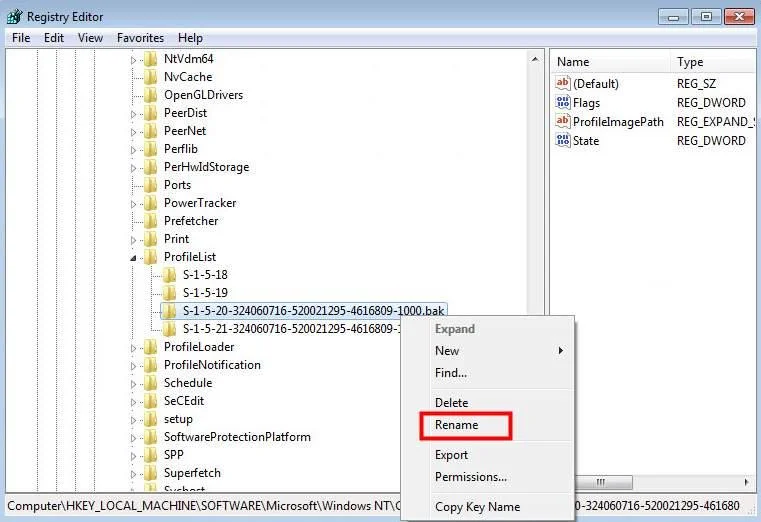Expand the ProfileNotification key
This screenshot has height=522, width=761.
pos(133,366)
